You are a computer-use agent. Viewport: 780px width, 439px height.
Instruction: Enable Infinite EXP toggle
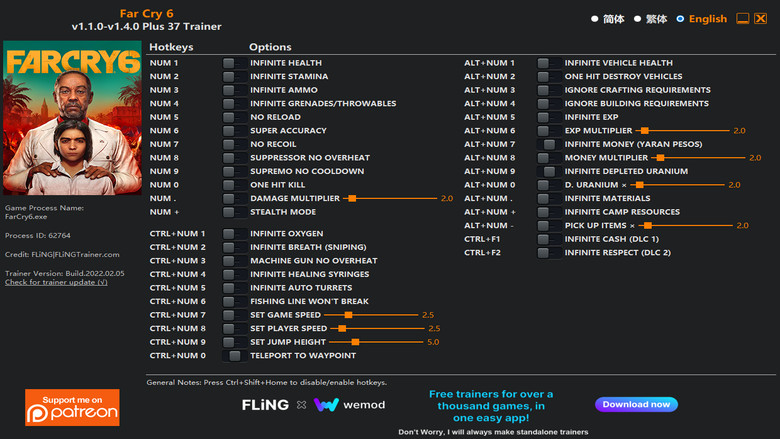549,117
